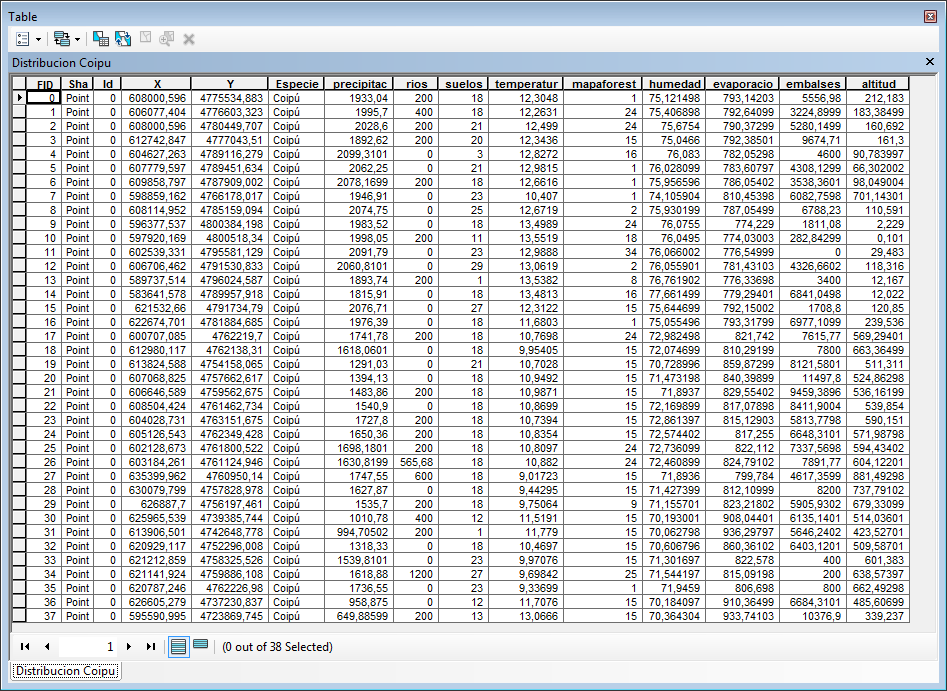The width and height of the screenshot is (947, 691).
Task: Click the row selector box for FID 20
Action: [x=19, y=378]
